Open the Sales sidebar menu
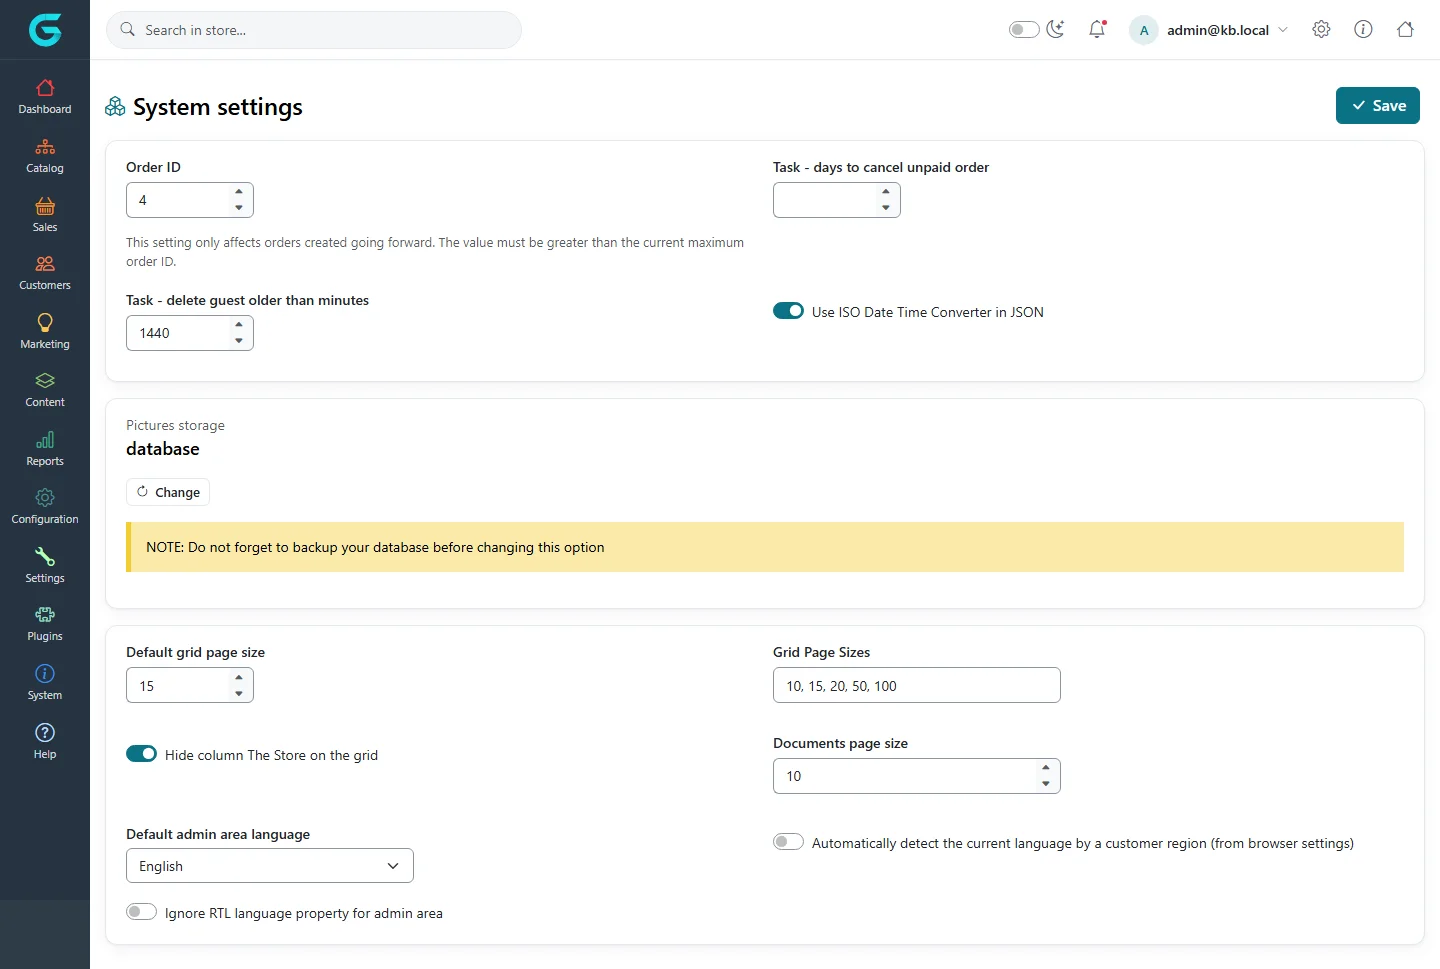 [x=45, y=215]
